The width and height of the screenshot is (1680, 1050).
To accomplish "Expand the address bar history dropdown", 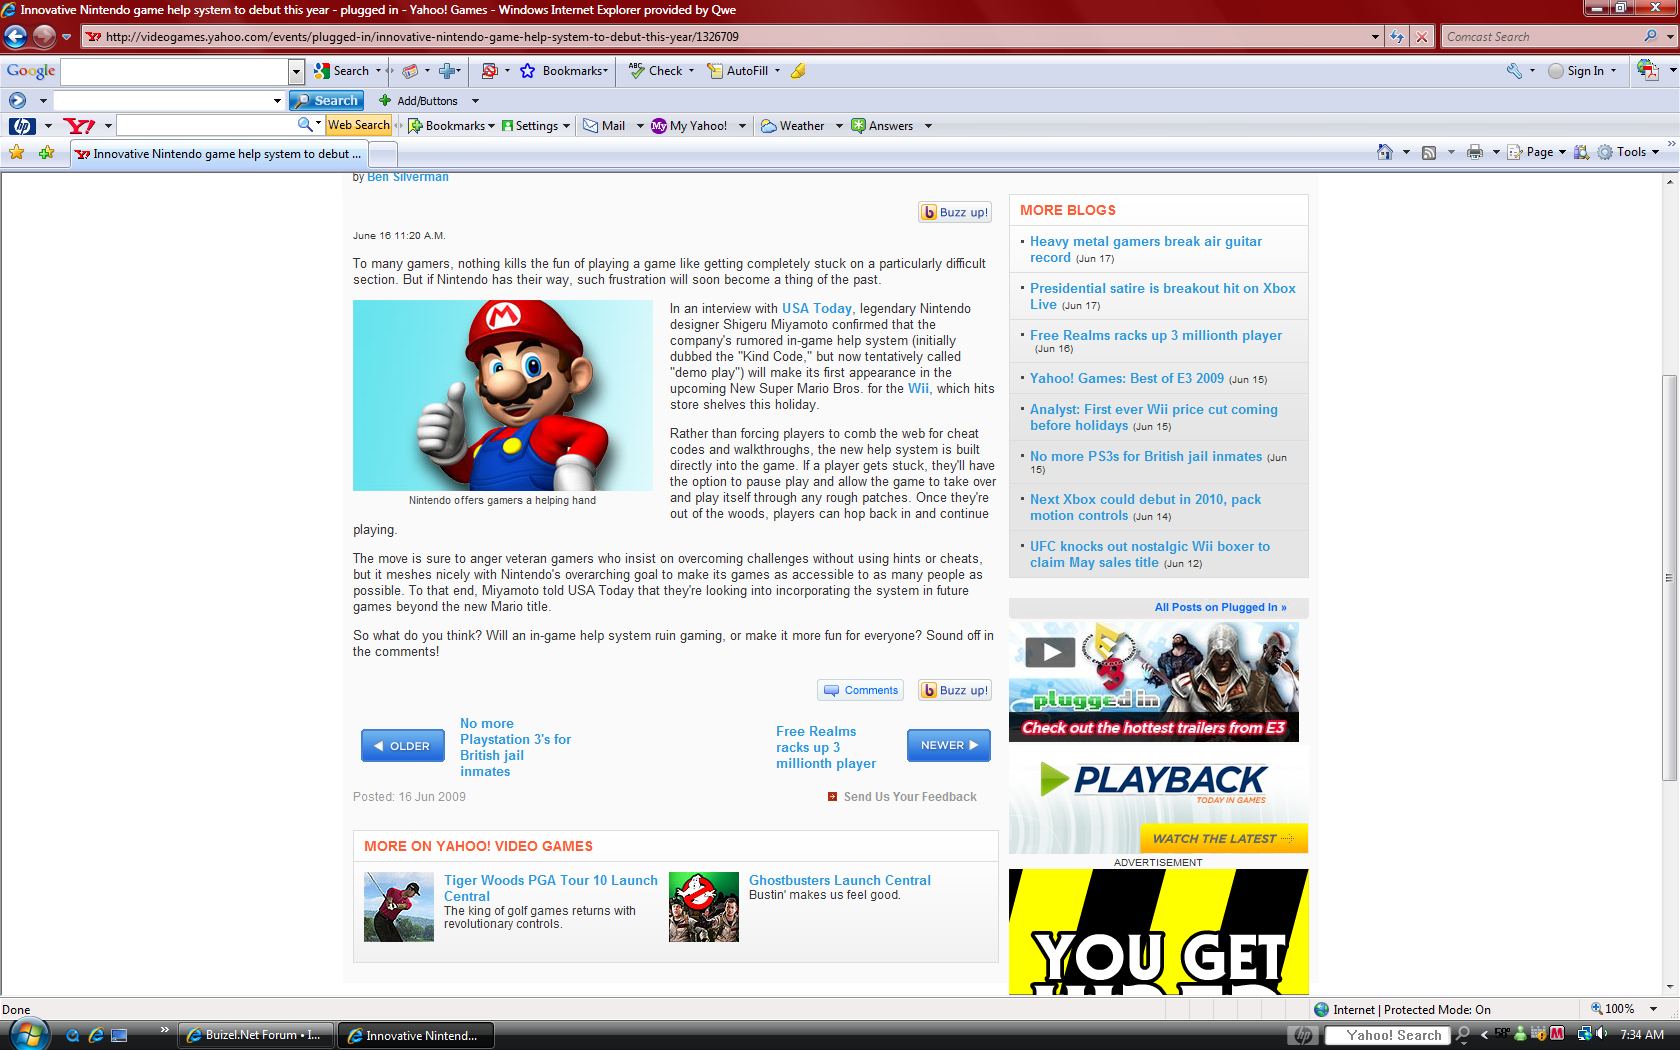I will click(x=1375, y=37).
